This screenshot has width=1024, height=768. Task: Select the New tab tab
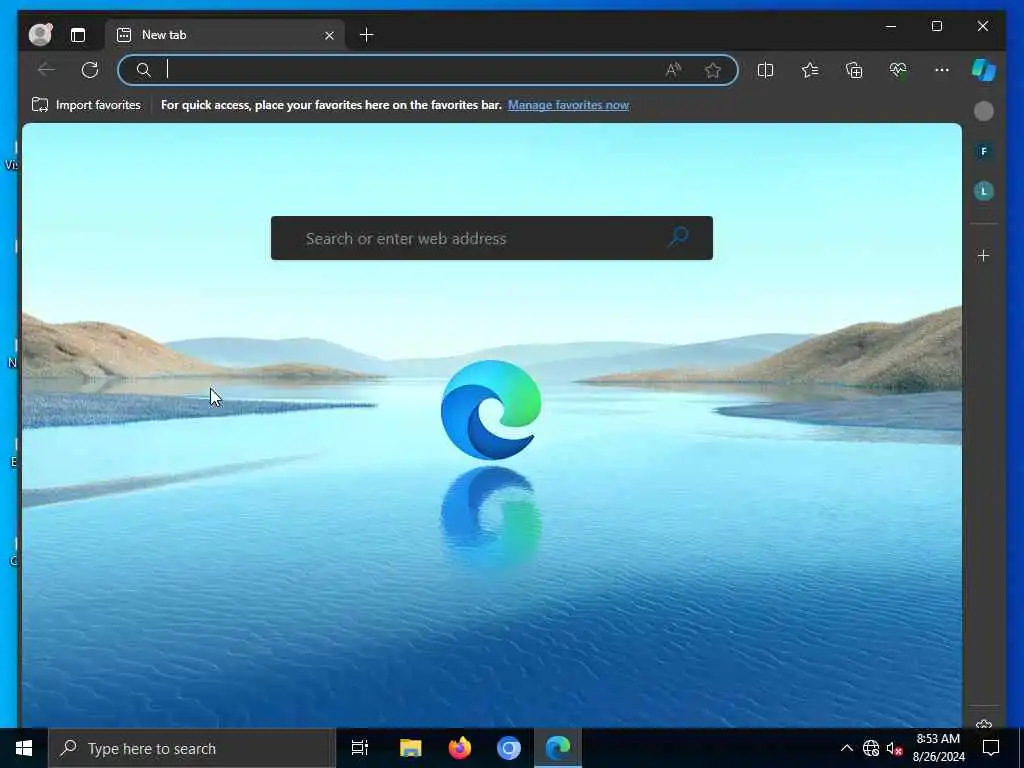coord(224,35)
